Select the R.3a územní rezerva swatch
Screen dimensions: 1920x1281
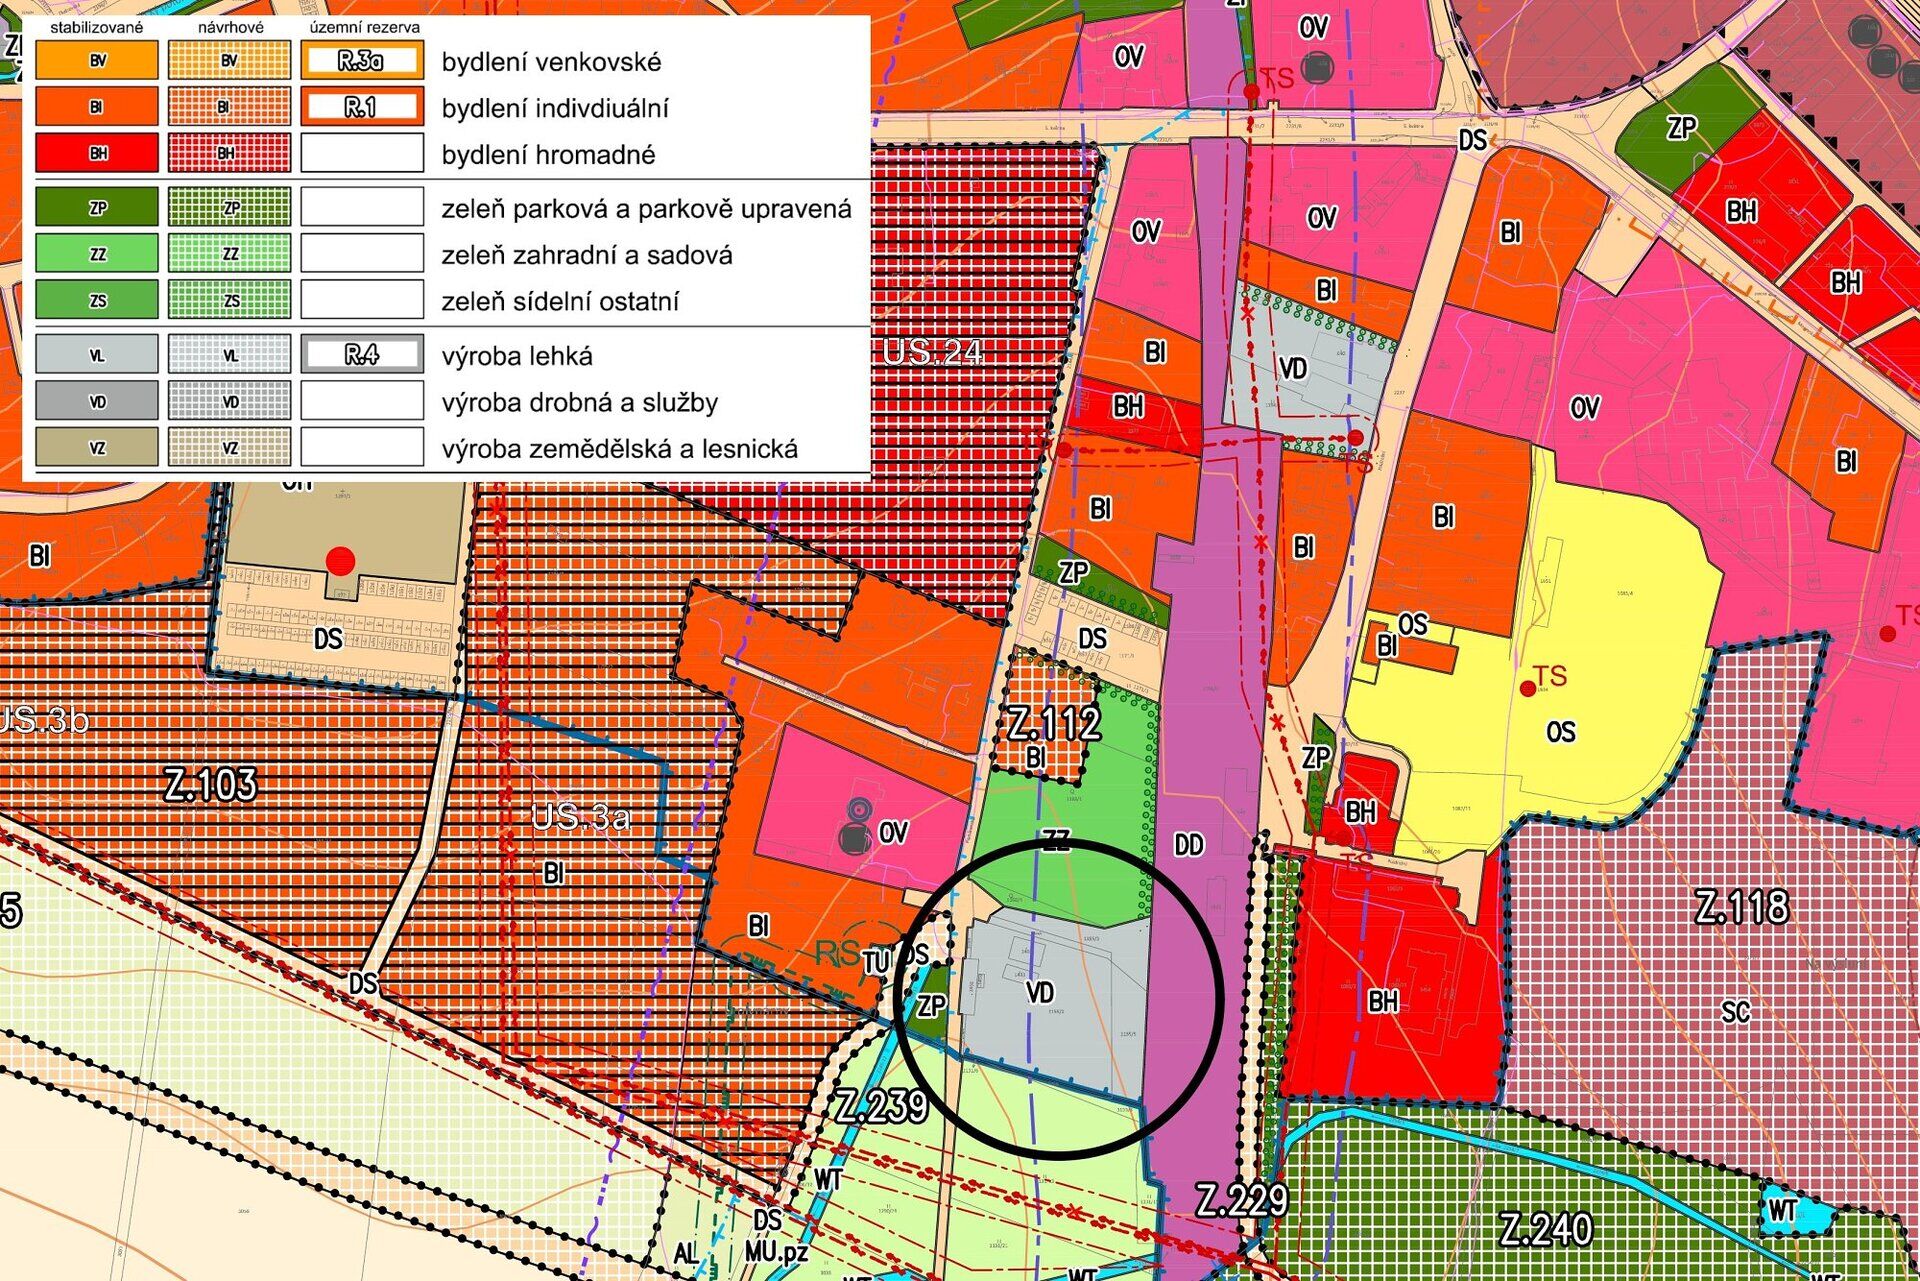tap(362, 60)
